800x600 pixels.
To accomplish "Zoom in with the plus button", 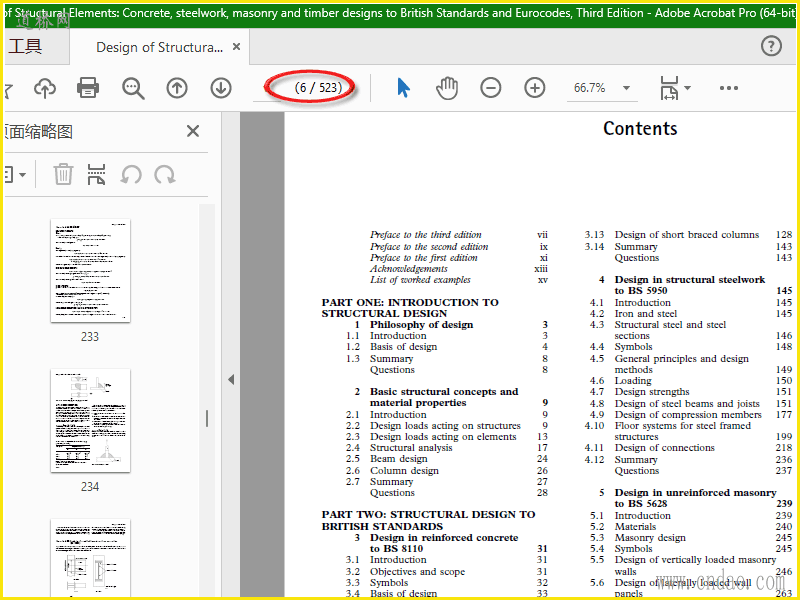I will coord(535,88).
